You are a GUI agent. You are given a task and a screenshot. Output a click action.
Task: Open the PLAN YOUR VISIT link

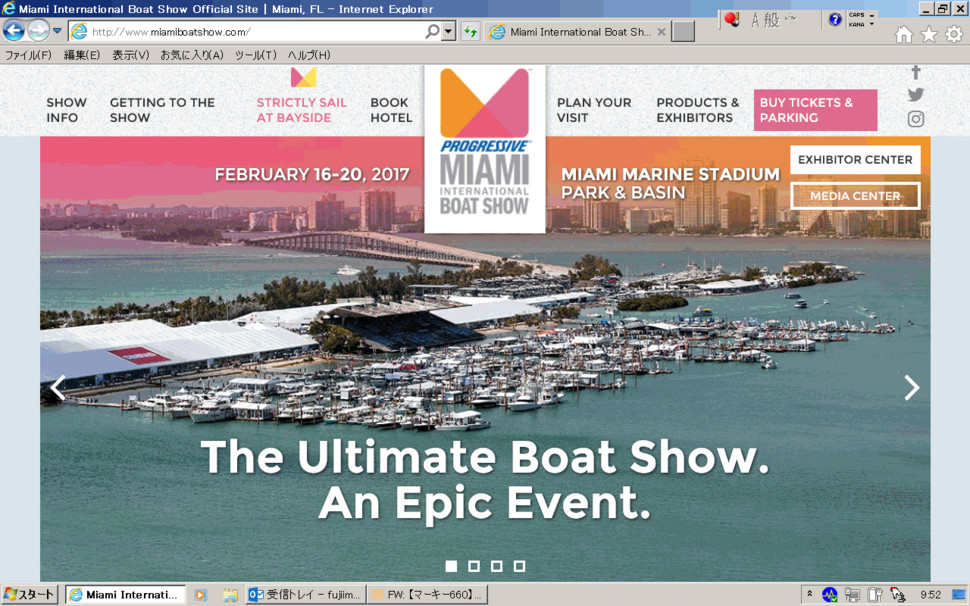(x=594, y=110)
